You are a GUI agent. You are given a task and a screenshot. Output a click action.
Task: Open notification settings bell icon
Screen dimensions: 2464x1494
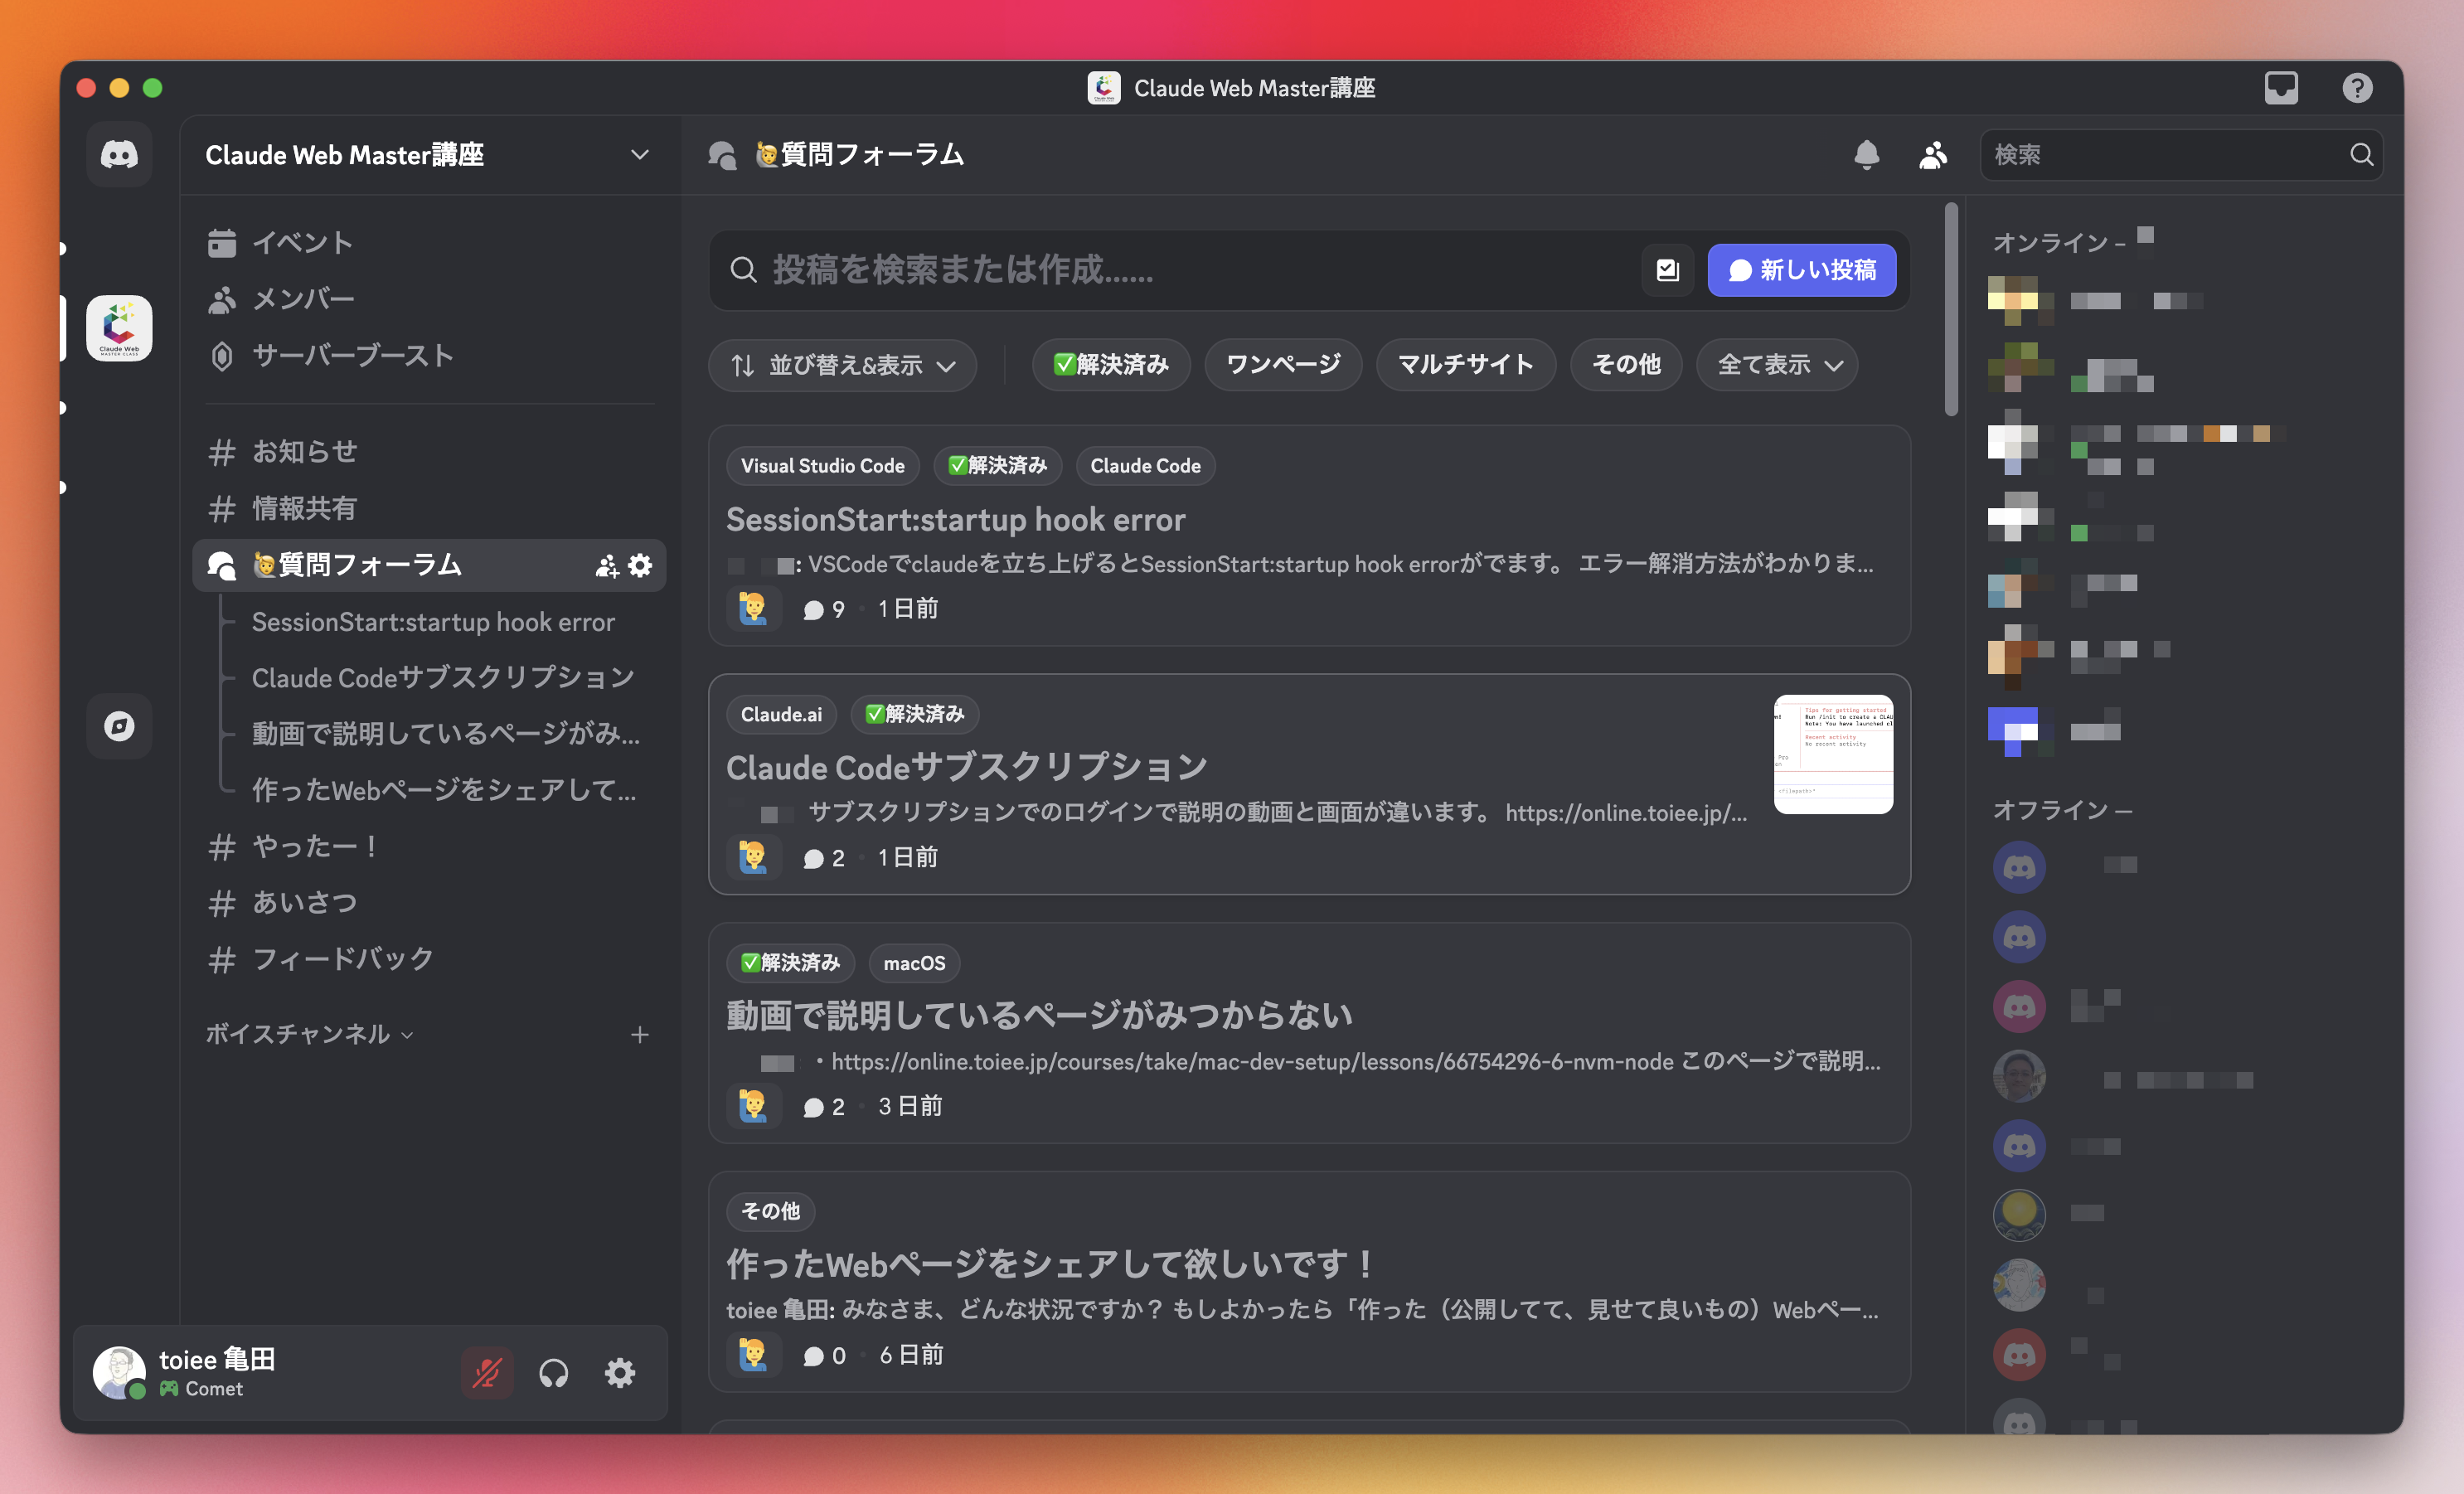tap(1866, 155)
